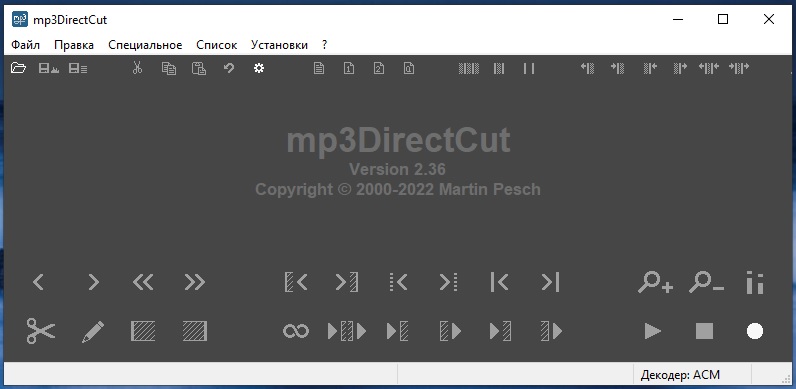Click the large scissors Cut button
The image size is (796, 389).
41,331
